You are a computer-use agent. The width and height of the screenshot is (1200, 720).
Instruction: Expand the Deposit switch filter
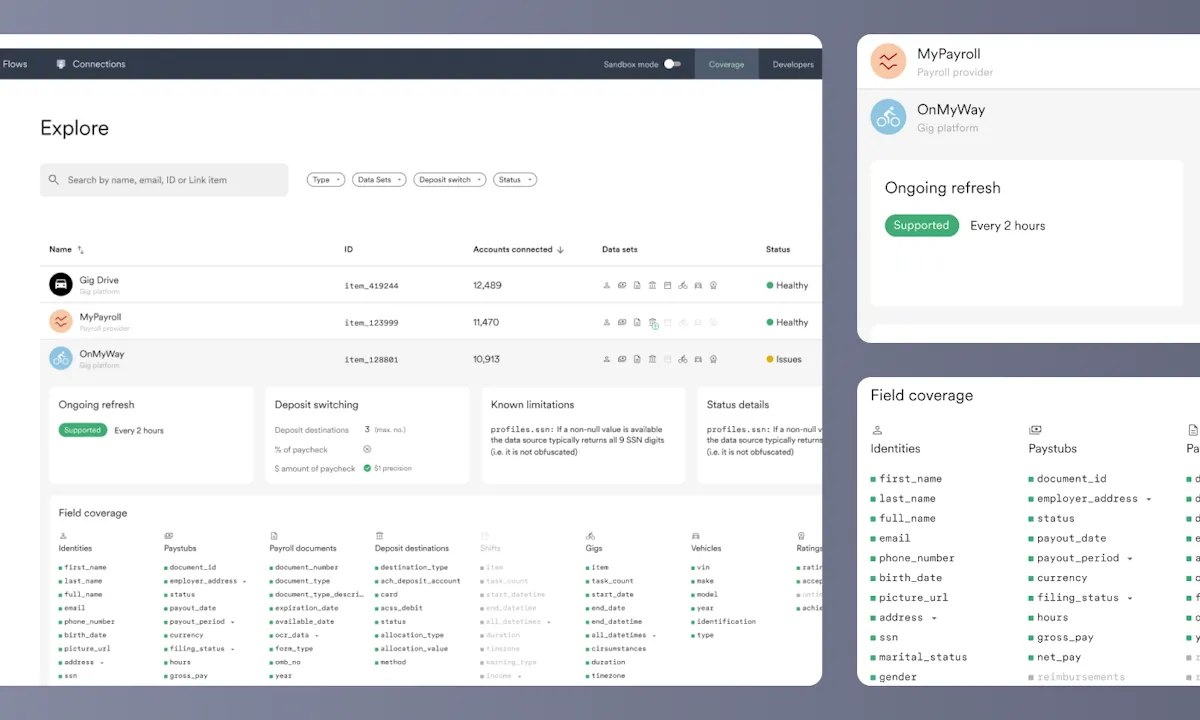click(x=449, y=180)
